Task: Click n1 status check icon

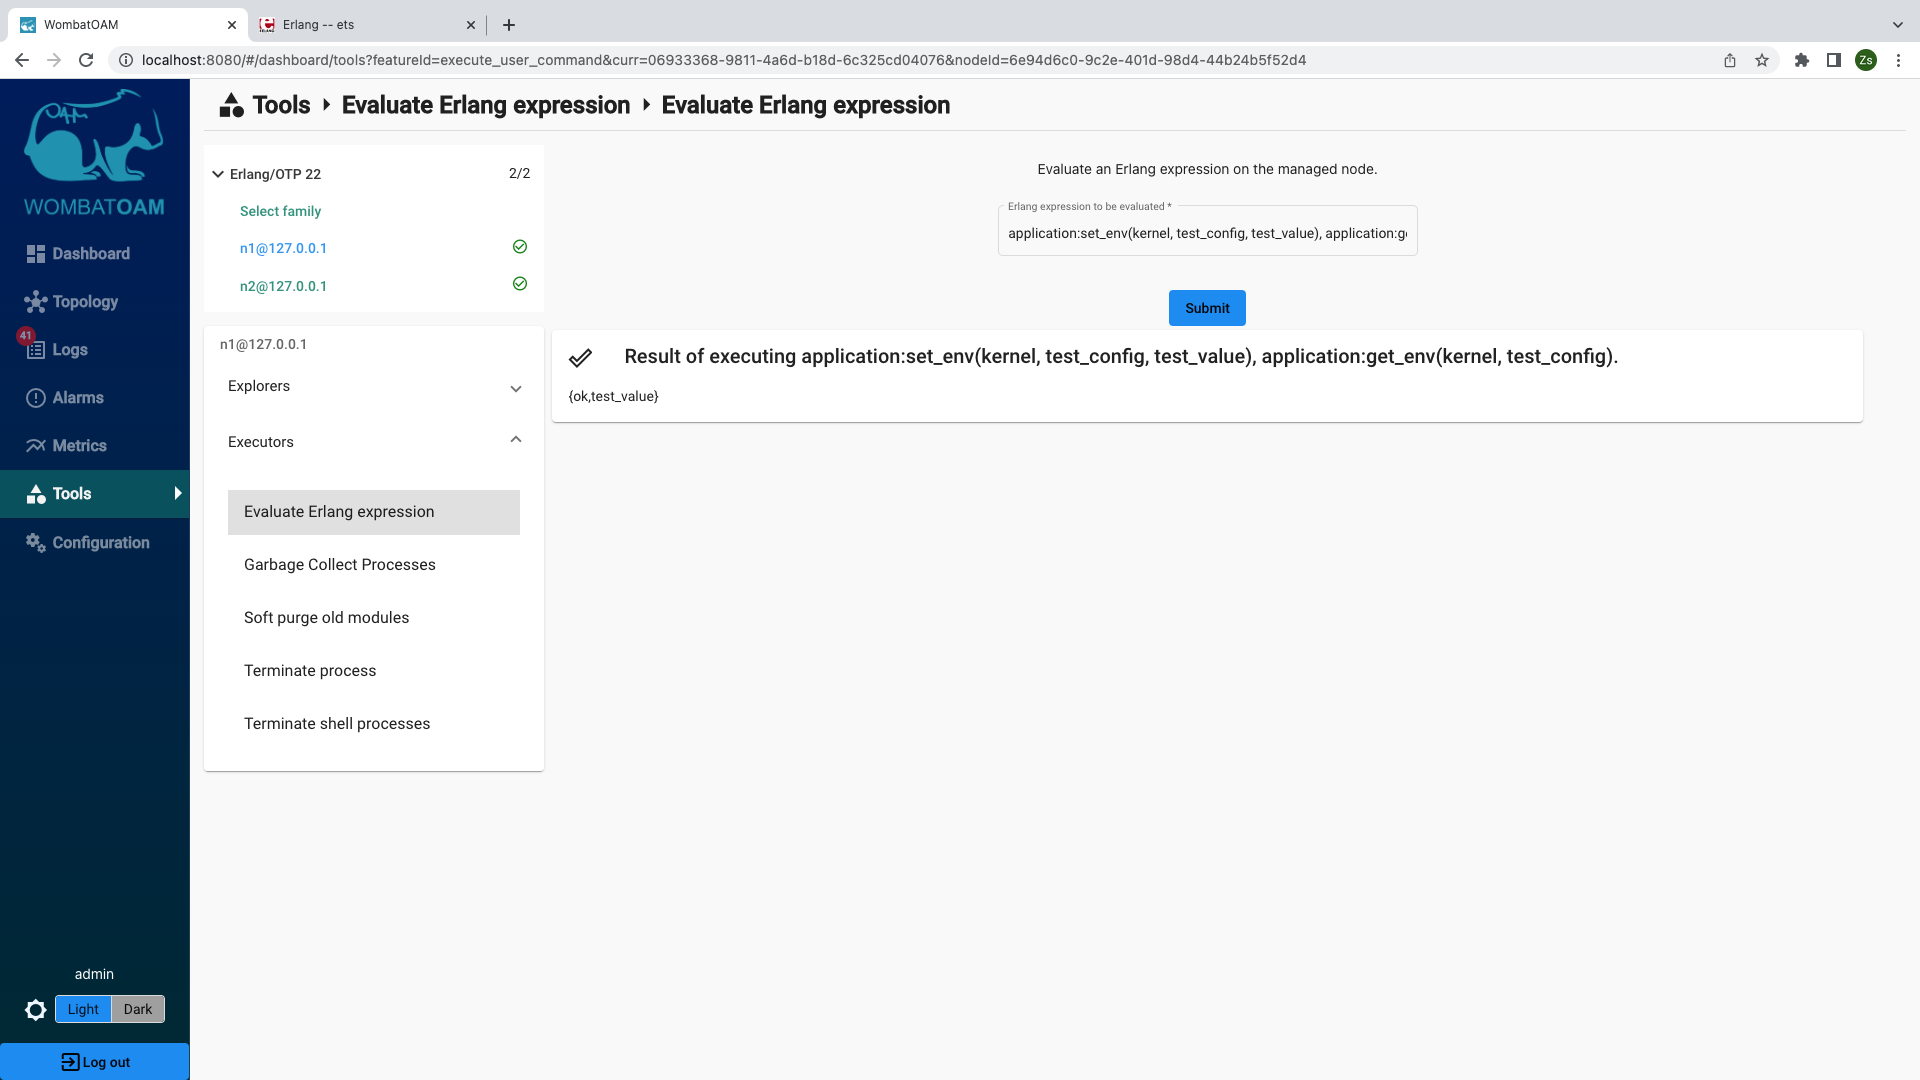Action: (520, 247)
